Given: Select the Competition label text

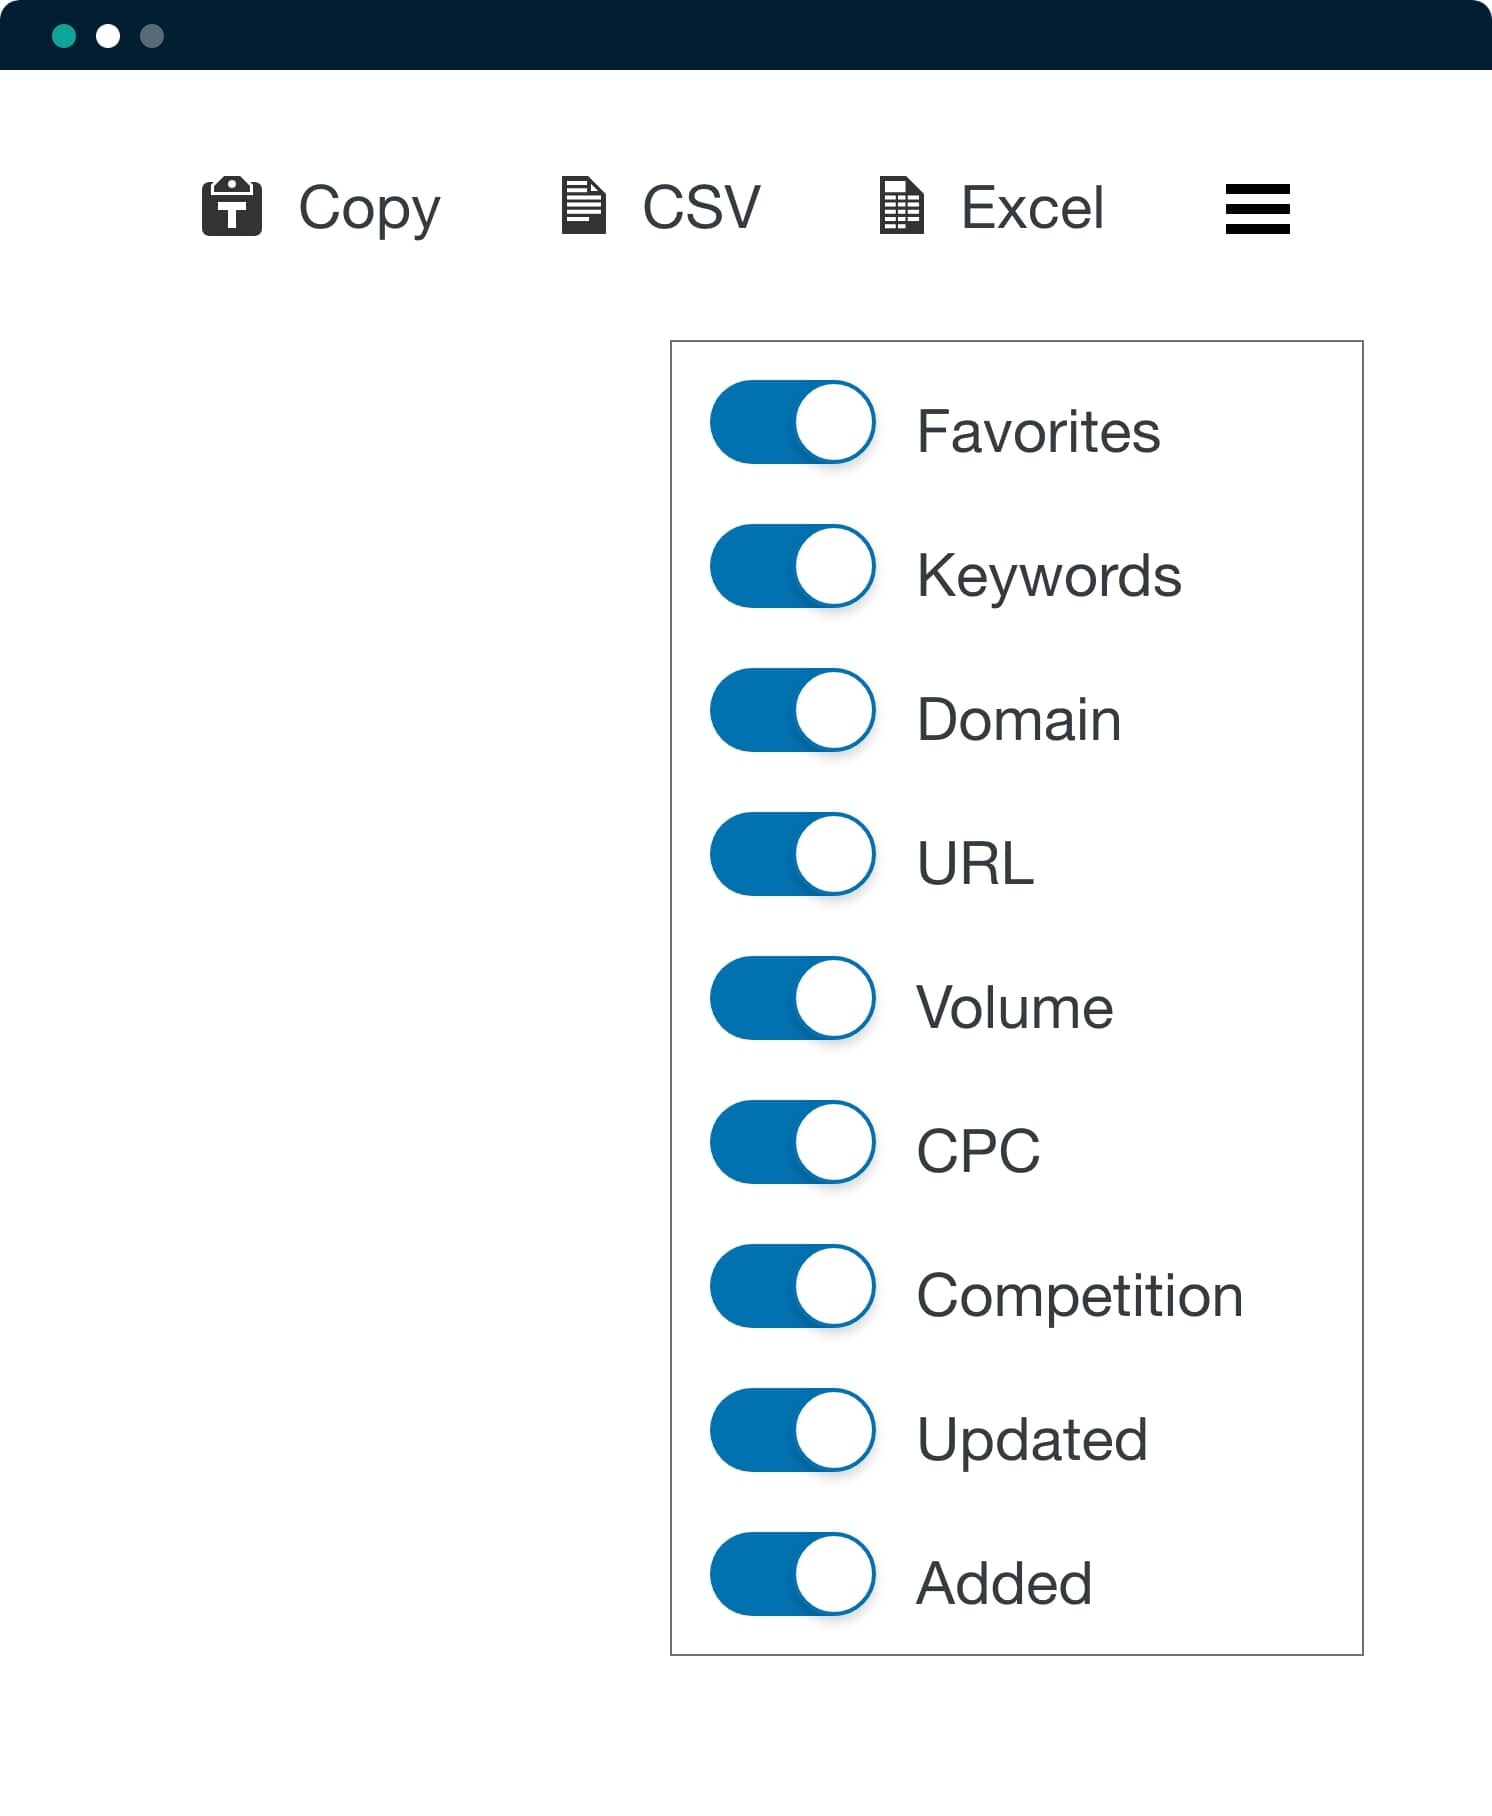Looking at the screenshot, I should click(1080, 1296).
